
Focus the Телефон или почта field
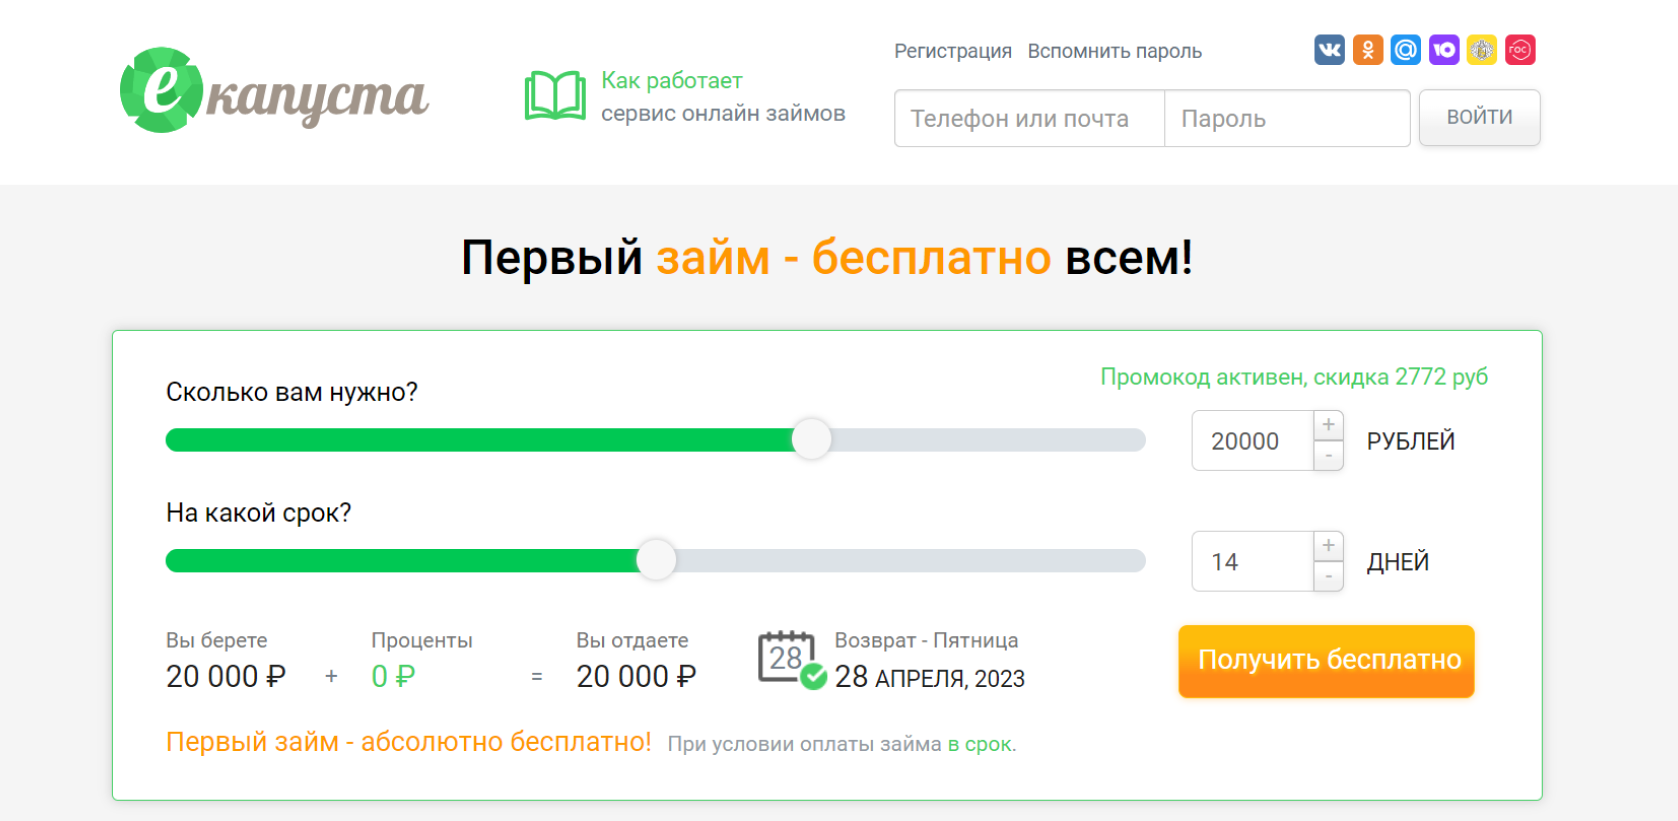tap(1029, 118)
